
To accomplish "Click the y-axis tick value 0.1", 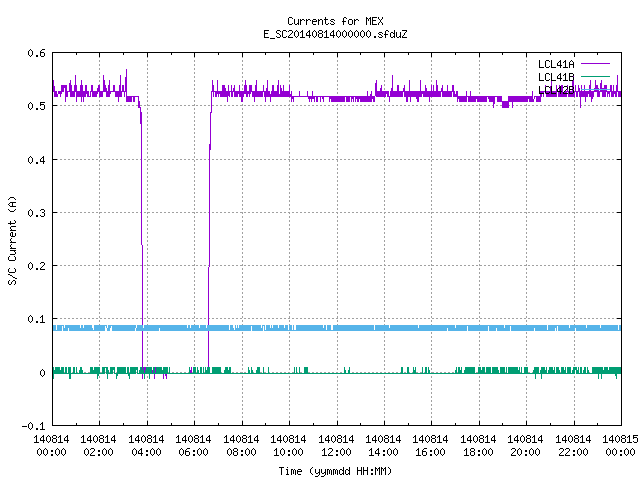I will click(x=36, y=319).
